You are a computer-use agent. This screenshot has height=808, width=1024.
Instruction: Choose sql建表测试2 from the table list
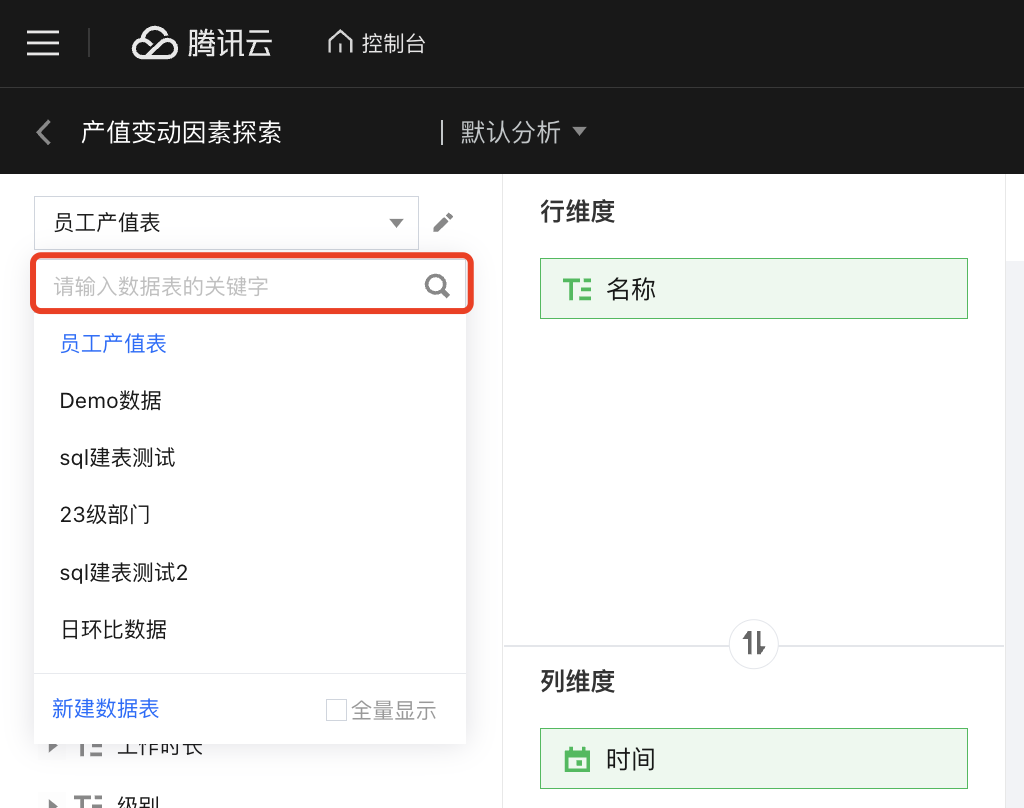click(x=123, y=572)
